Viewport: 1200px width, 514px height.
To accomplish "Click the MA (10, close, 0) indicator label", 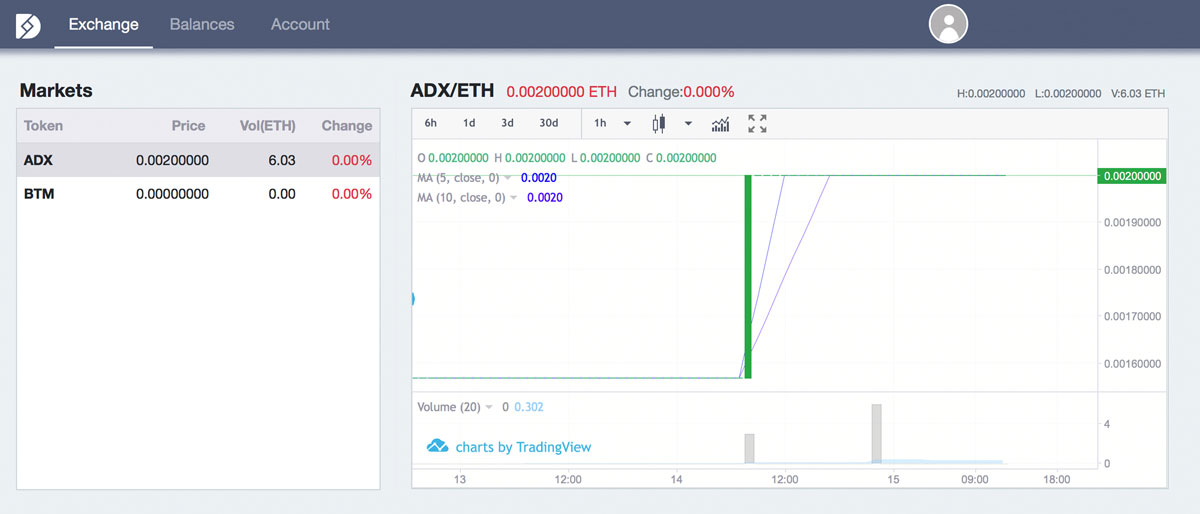I will pyautogui.click(x=460, y=198).
